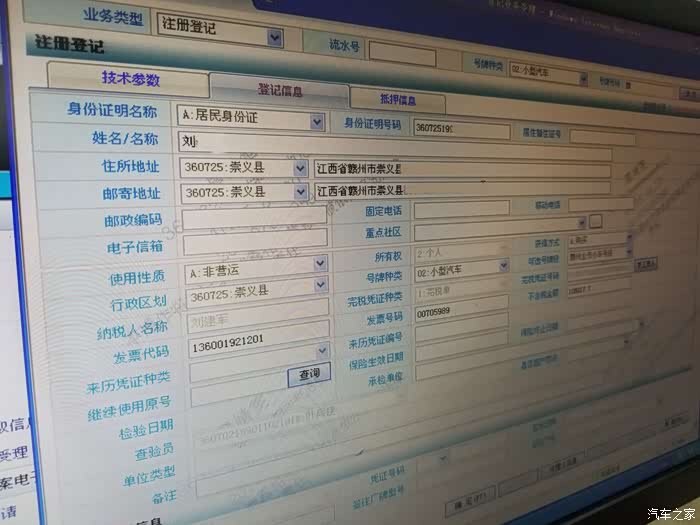Click the 检验日期 label

(146, 429)
